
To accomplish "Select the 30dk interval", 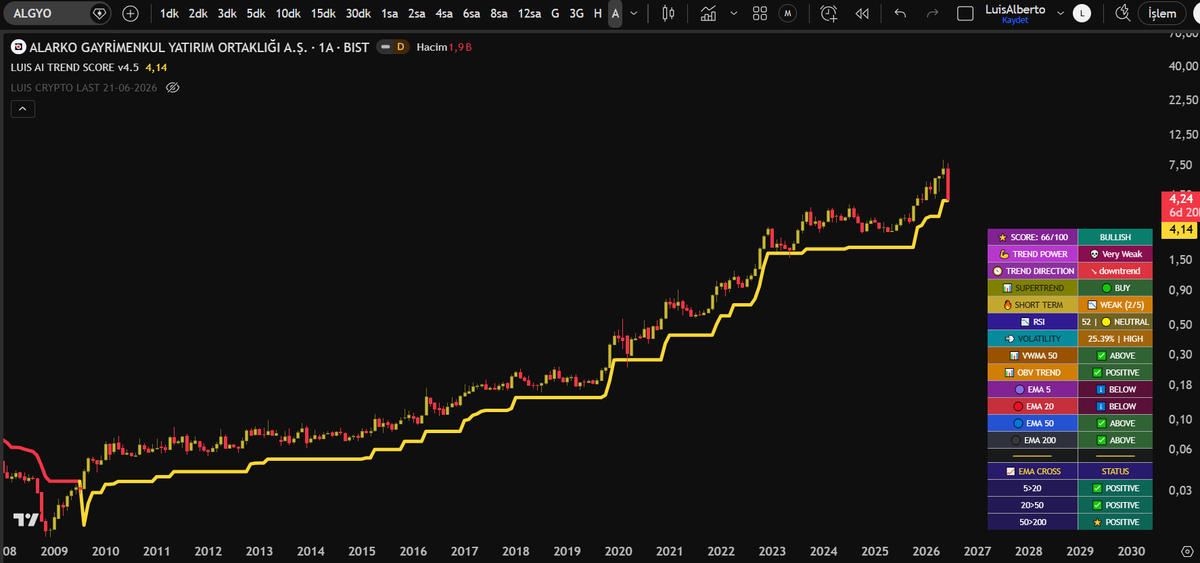I will 358,13.
